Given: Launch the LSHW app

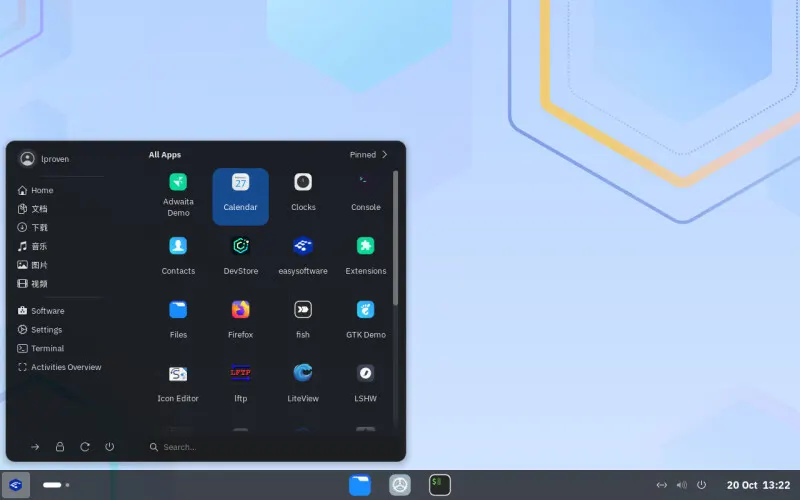Looking at the screenshot, I should coord(365,384).
